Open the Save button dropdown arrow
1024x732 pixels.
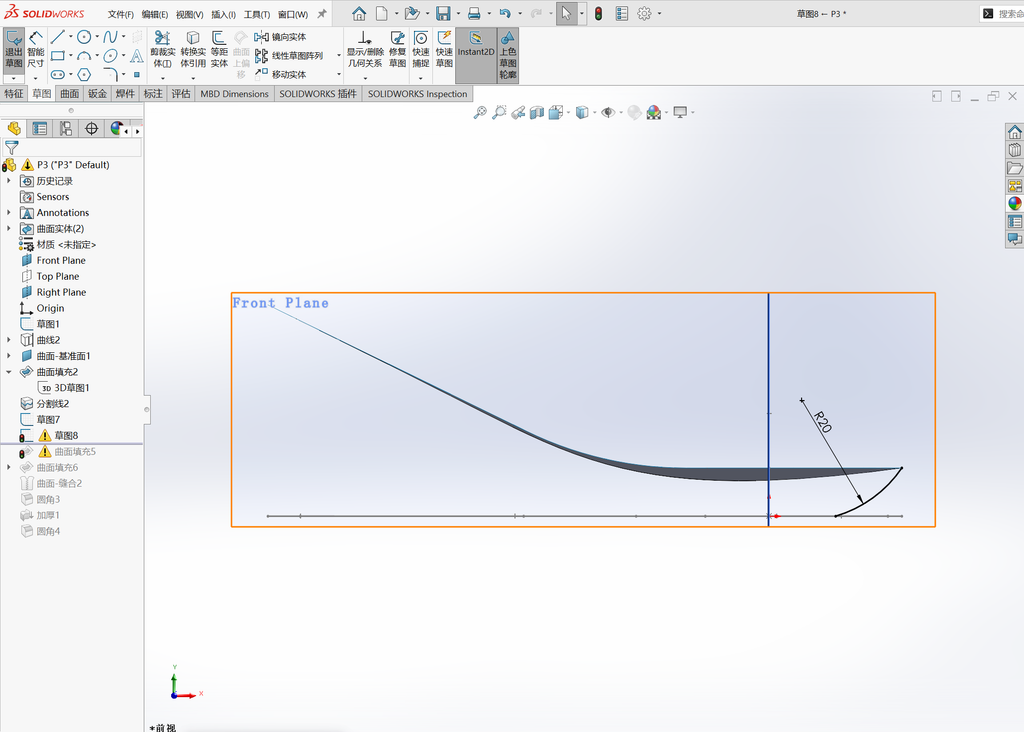pyautogui.click(x=457, y=14)
